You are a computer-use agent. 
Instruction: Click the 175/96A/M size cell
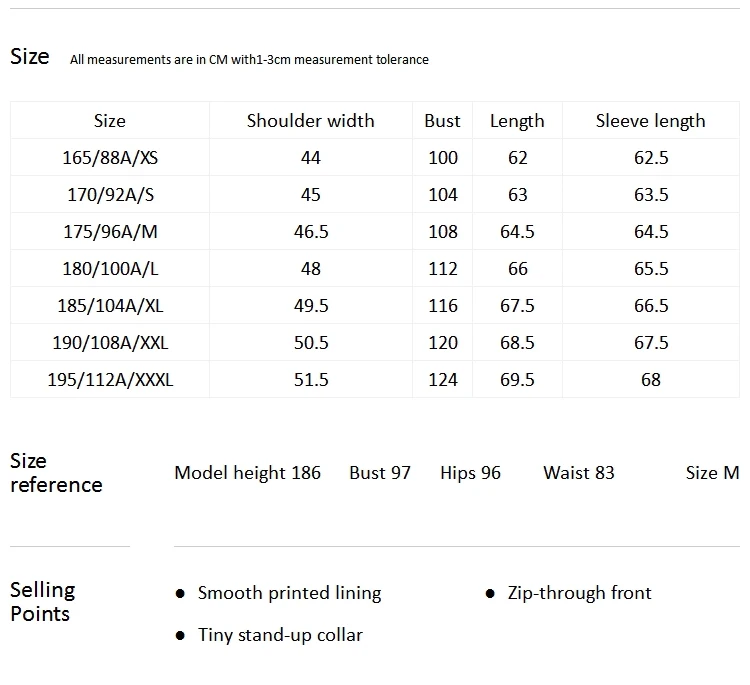click(110, 232)
